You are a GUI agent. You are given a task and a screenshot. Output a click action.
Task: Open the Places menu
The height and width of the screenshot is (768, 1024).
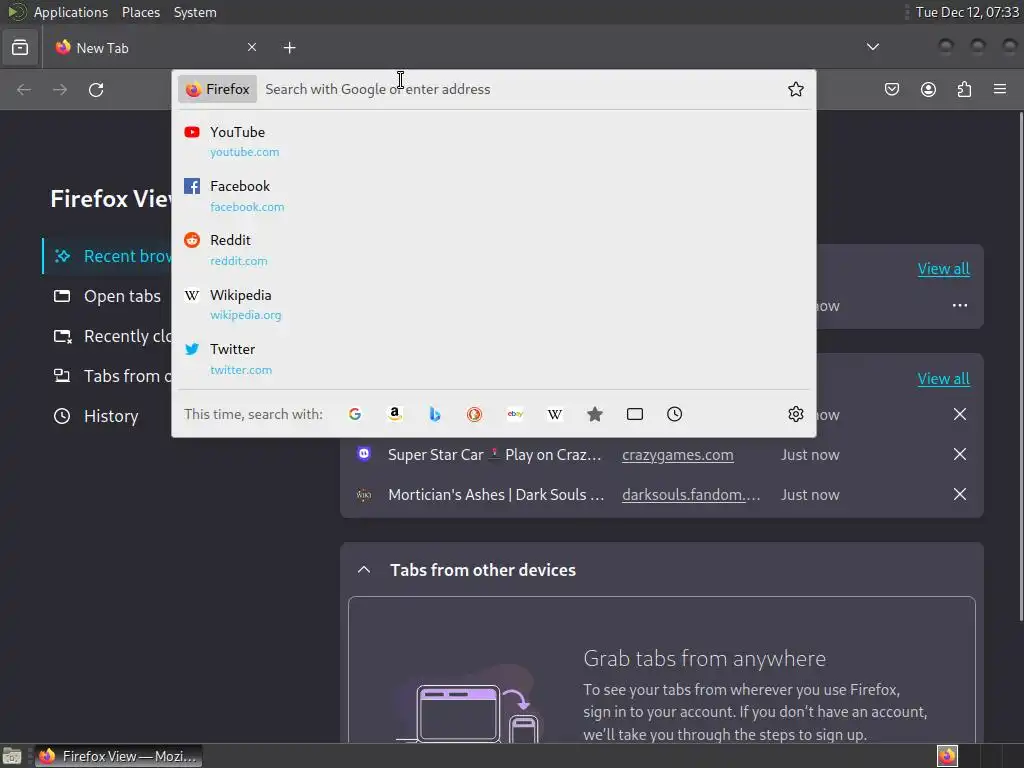click(x=140, y=12)
